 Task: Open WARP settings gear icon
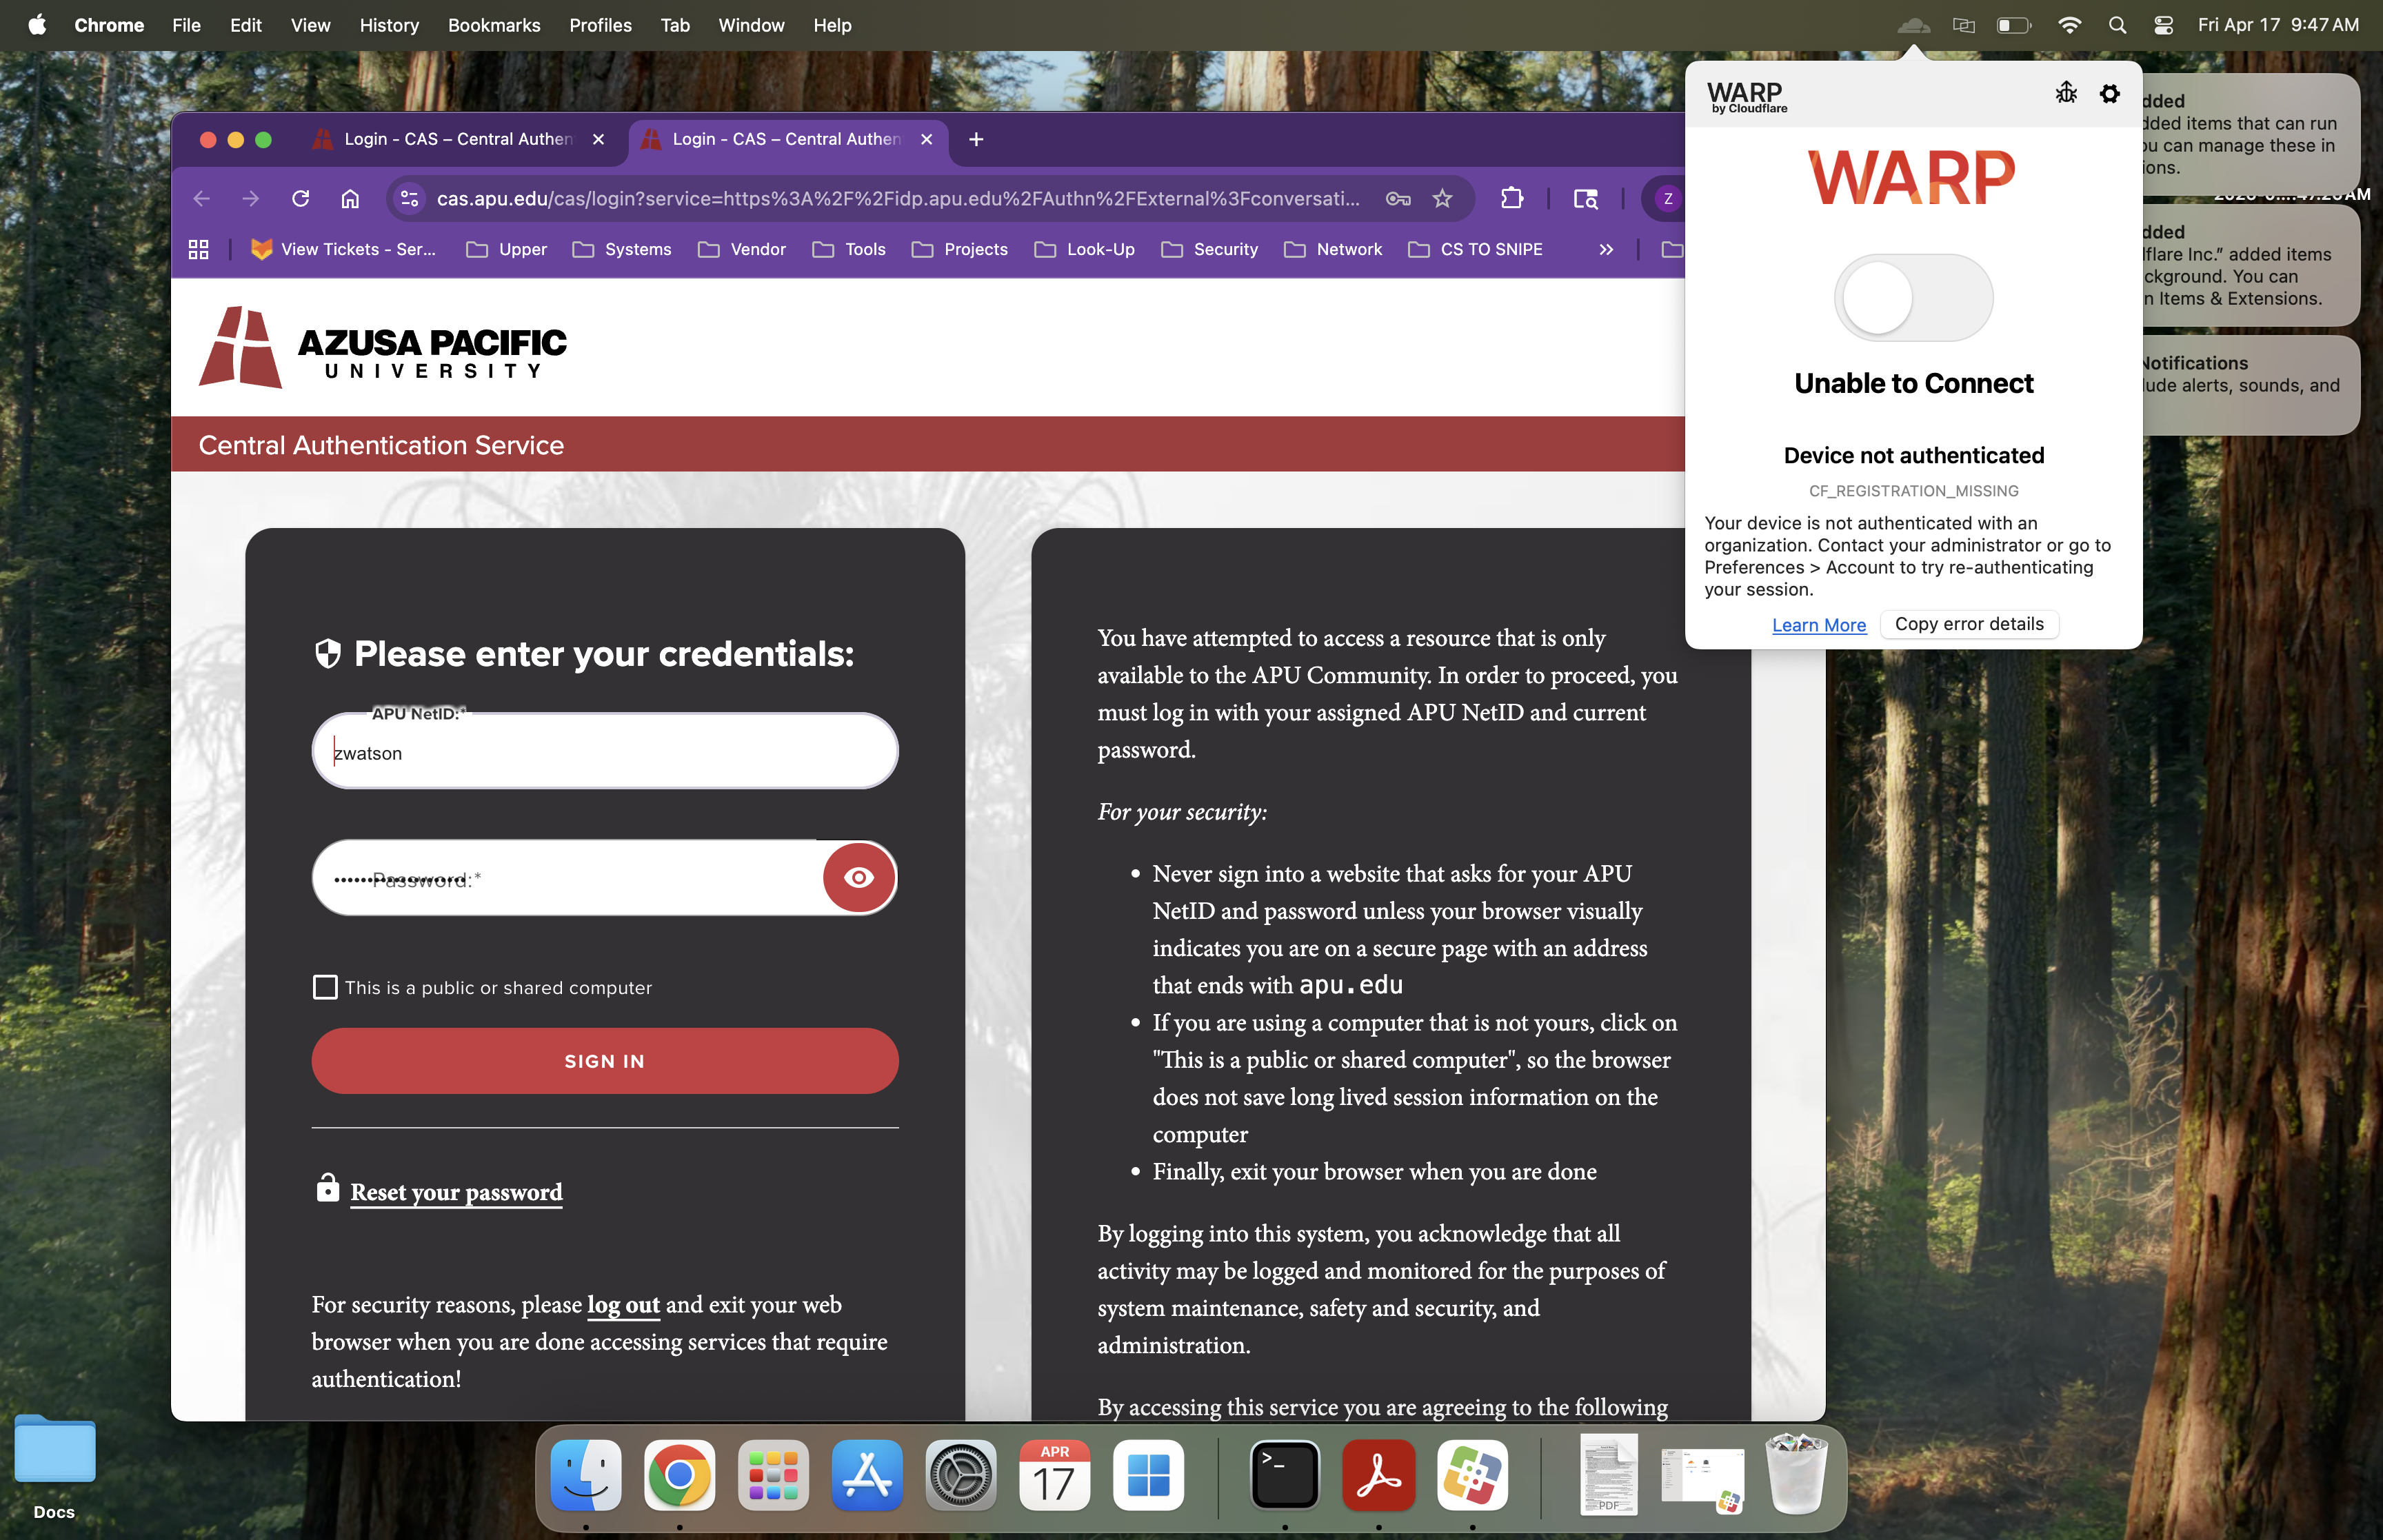(2109, 94)
